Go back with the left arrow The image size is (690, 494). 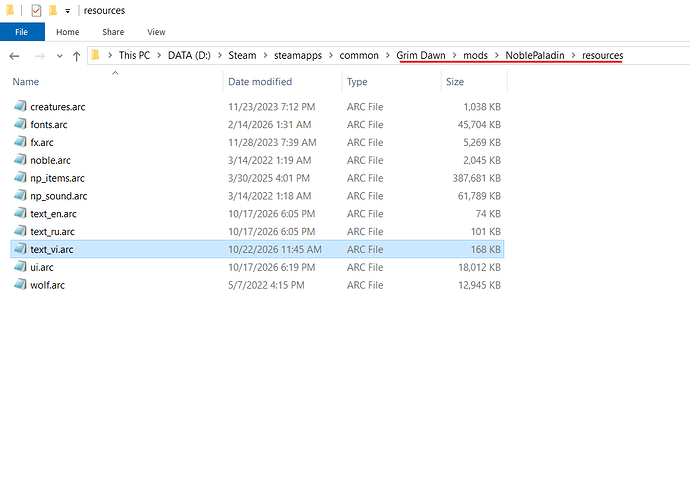pyautogui.click(x=15, y=56)
